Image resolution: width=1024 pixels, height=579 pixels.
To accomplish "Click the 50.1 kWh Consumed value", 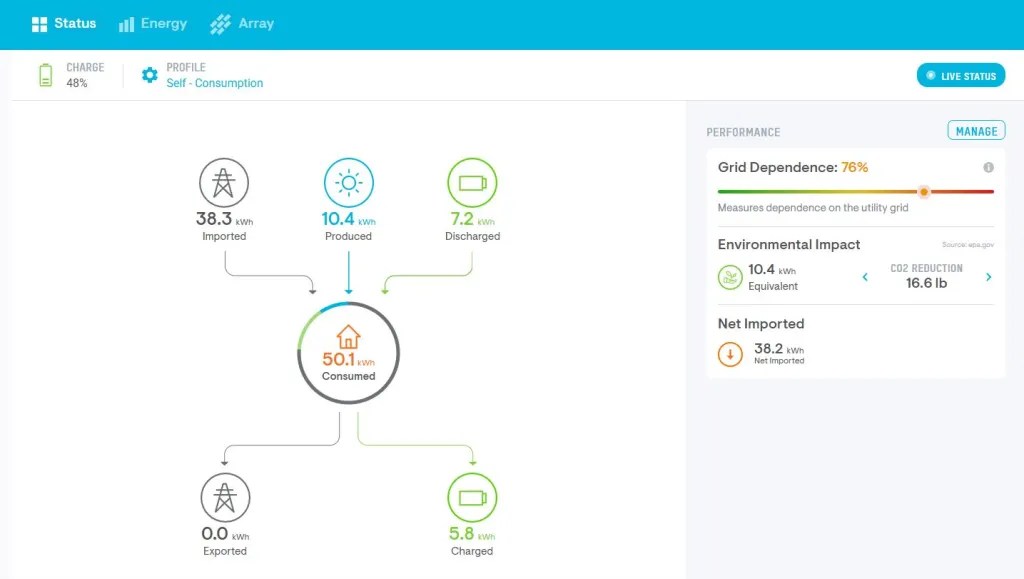I will click(348, 359).
